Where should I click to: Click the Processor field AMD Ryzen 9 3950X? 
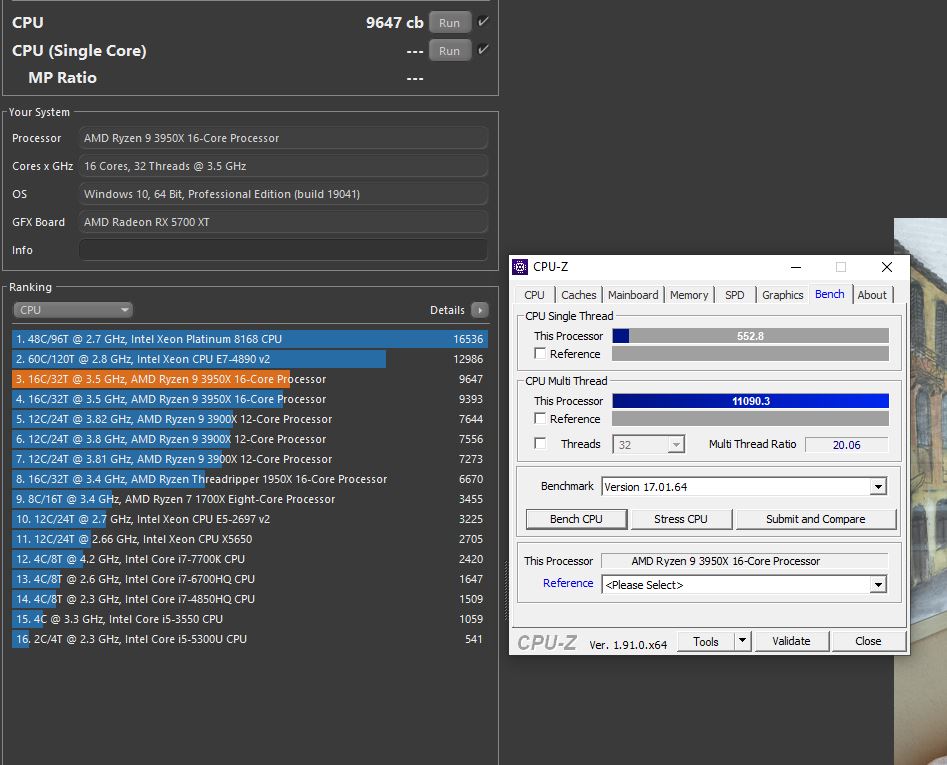click(283, 138)
